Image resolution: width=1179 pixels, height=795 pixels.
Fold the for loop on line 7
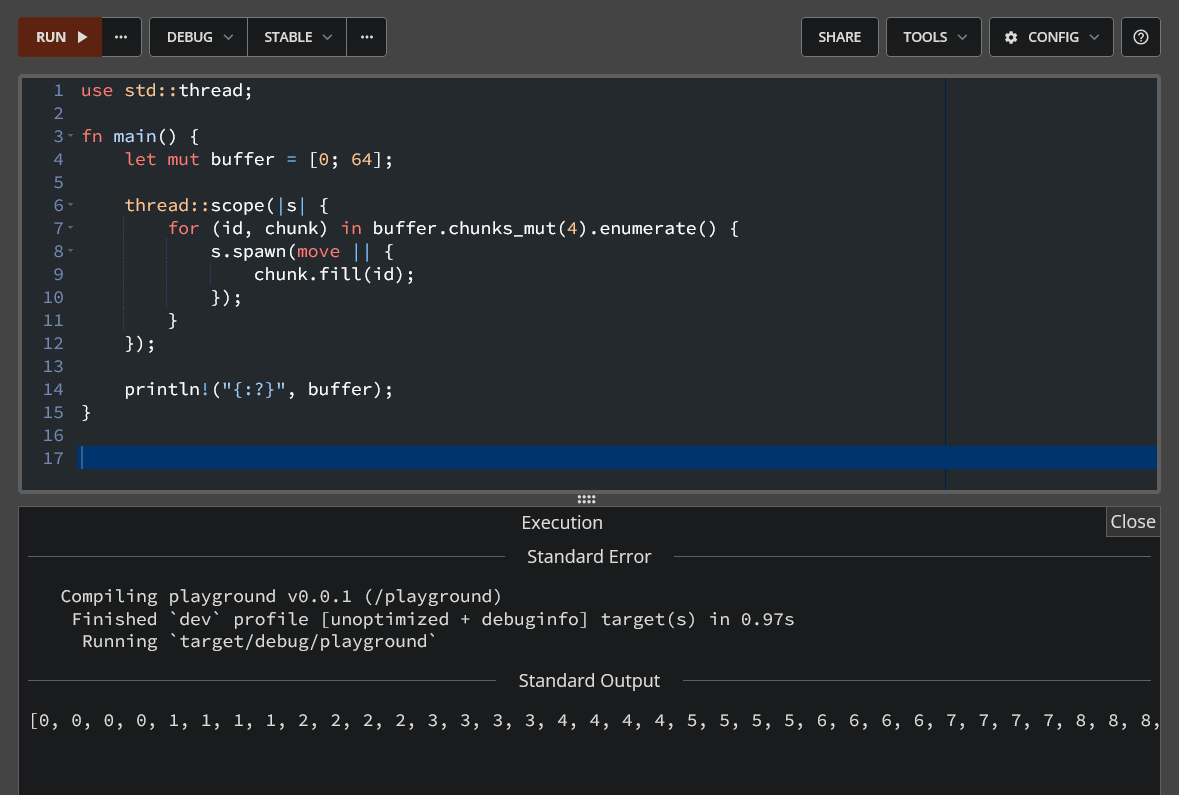tap(71, 228)
